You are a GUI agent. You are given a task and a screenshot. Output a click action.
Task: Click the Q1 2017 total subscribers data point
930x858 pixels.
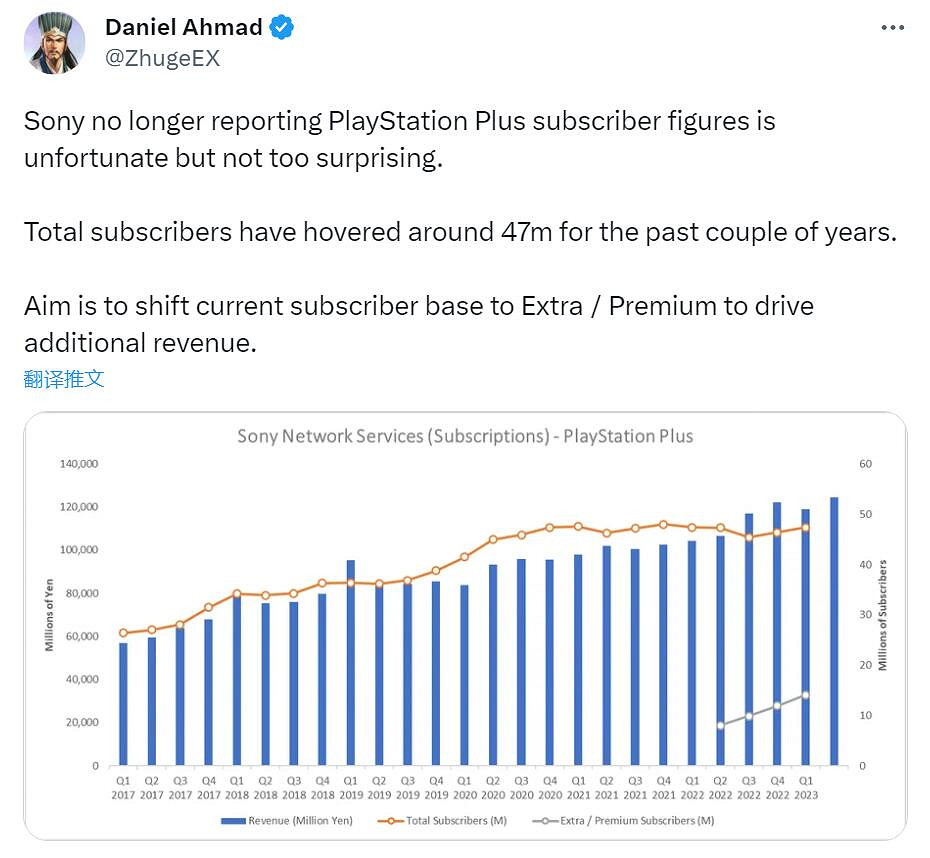123,633
